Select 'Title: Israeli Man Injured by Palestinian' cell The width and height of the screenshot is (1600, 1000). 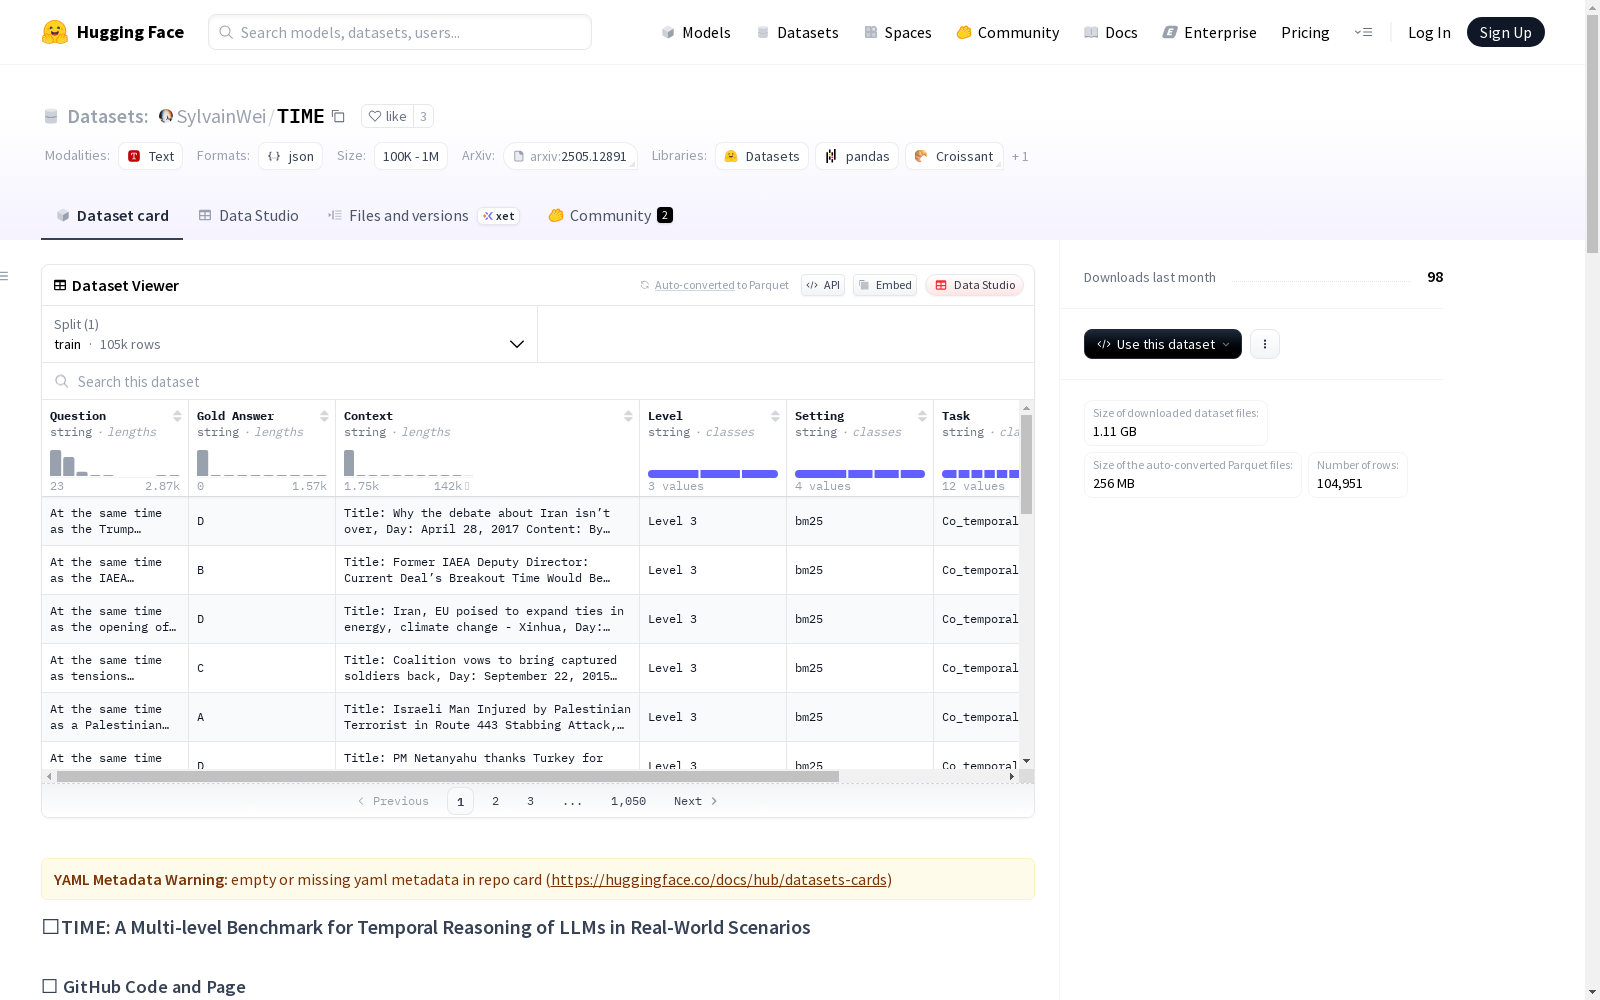(x=487, y=717)
